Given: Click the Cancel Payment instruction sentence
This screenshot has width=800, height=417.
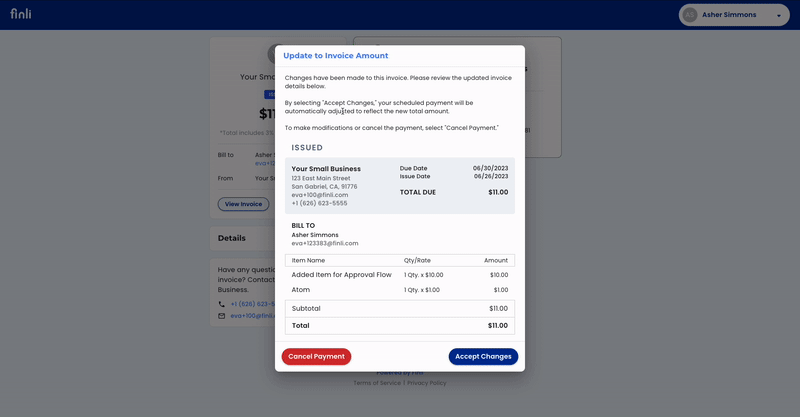Looking at the screenshot, I should [x=391, y=128].
